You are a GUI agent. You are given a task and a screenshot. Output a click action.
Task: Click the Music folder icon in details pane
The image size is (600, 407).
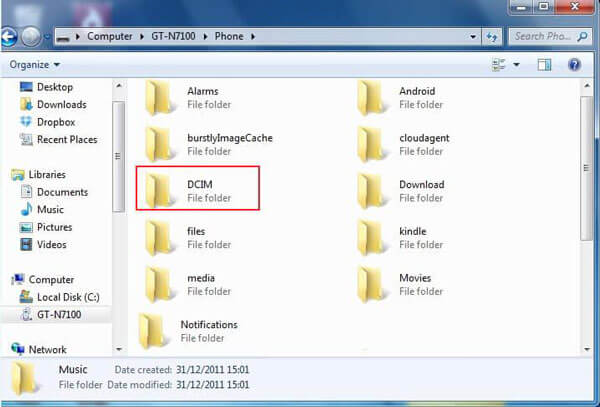click(25, 378)
